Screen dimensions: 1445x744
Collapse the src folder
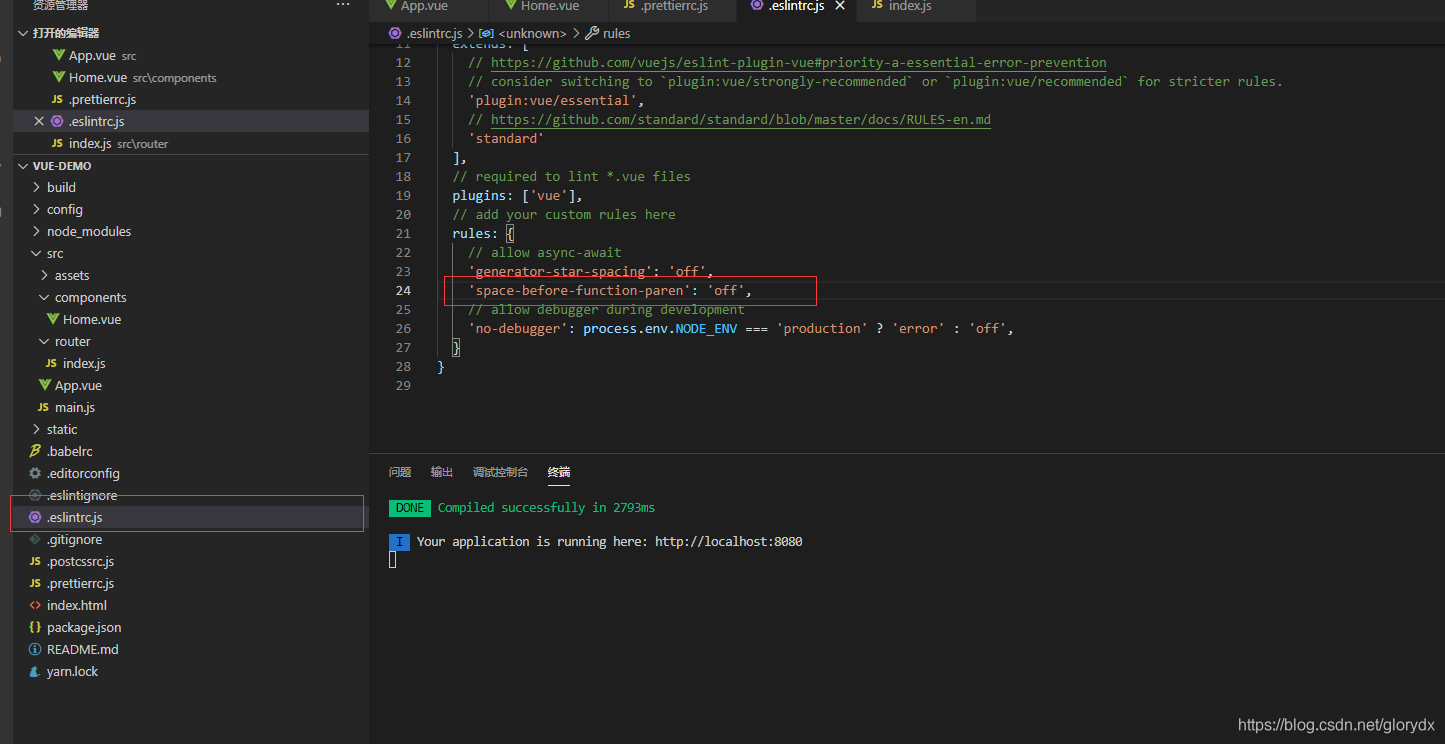[x=55, y=253]
